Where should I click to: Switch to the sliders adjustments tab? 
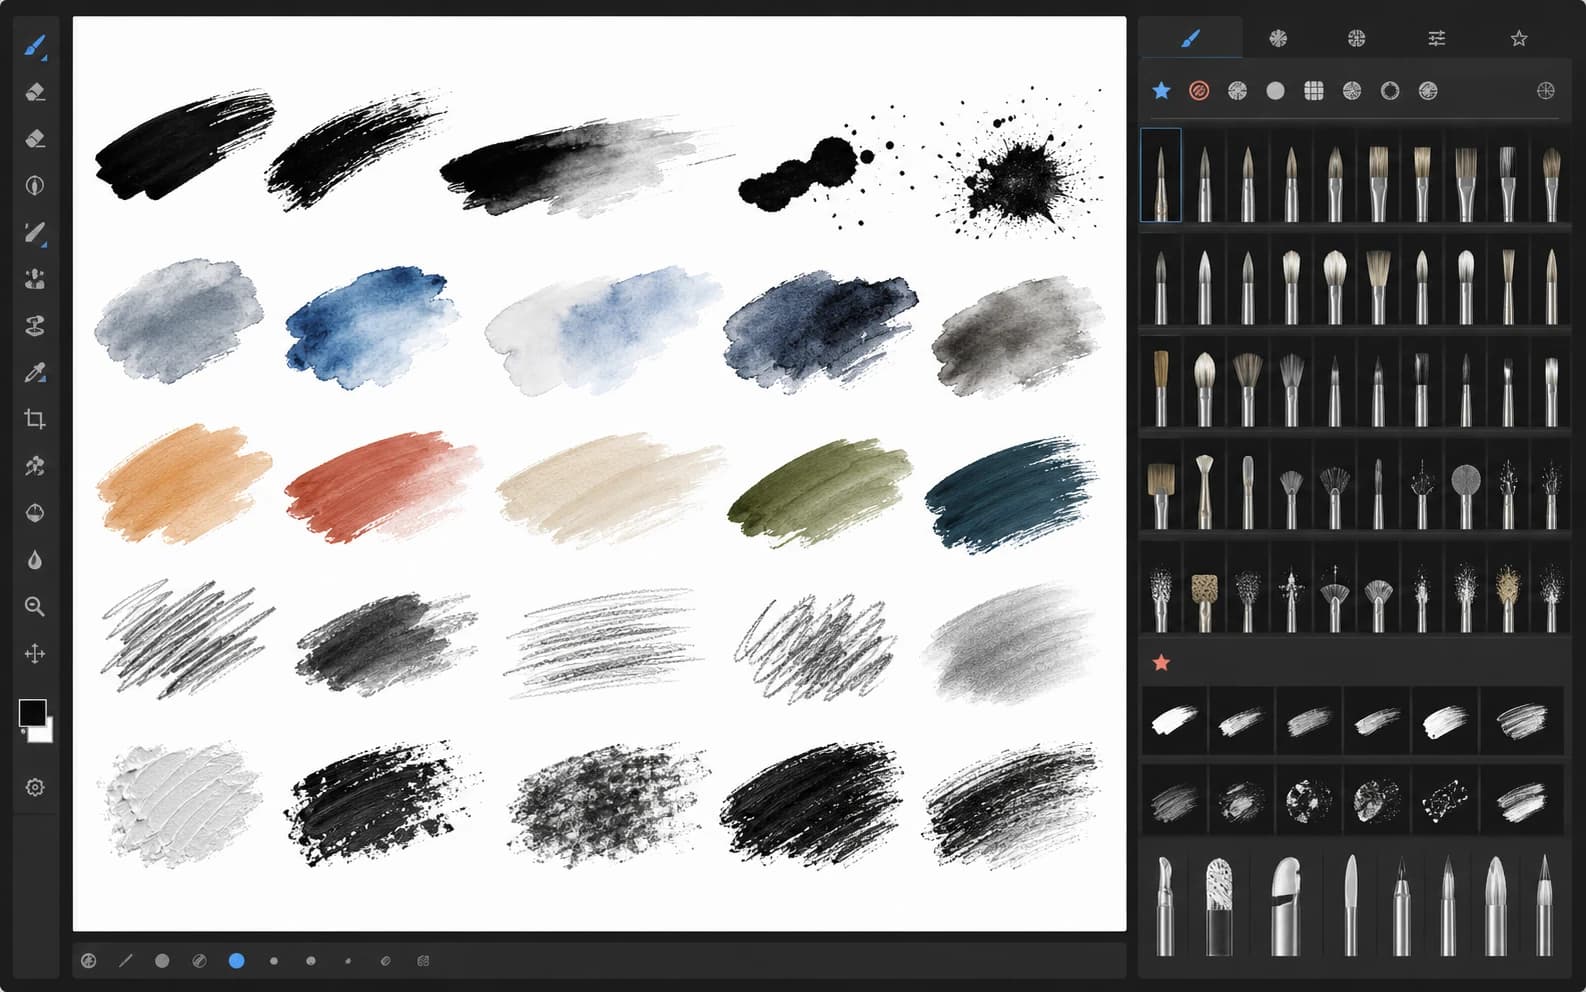point(1437,38)
